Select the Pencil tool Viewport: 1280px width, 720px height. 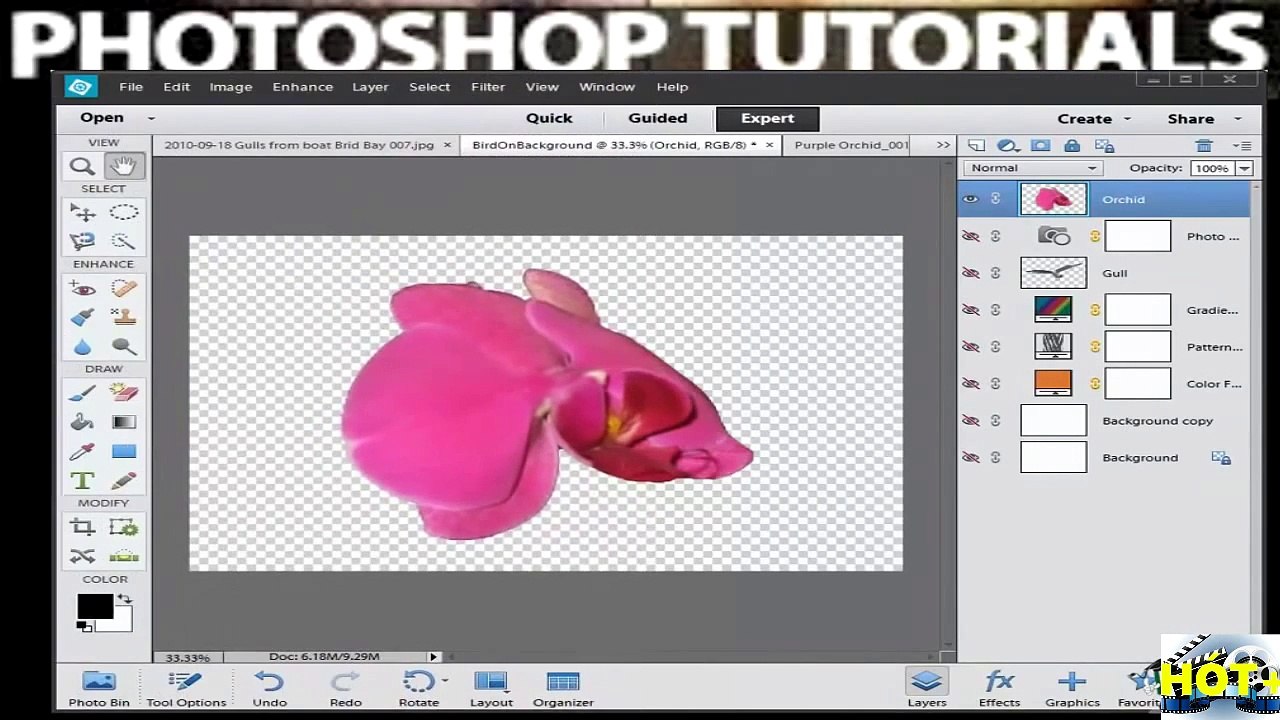point(123,481)
